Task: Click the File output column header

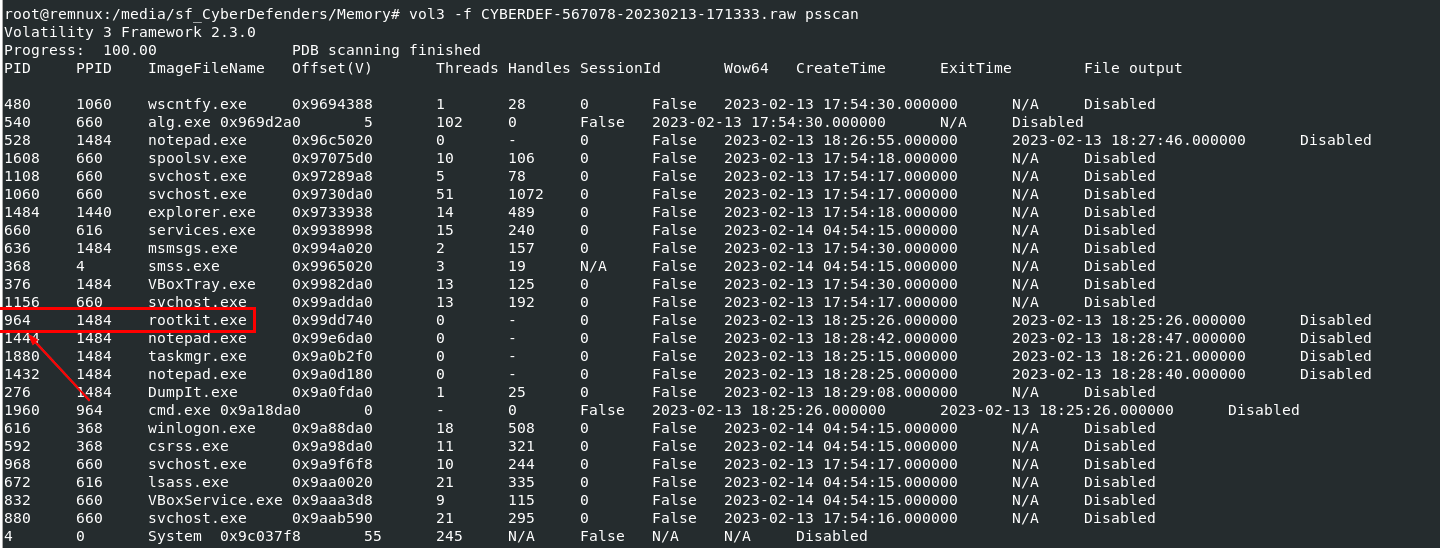Action: tap(1133, 69)
